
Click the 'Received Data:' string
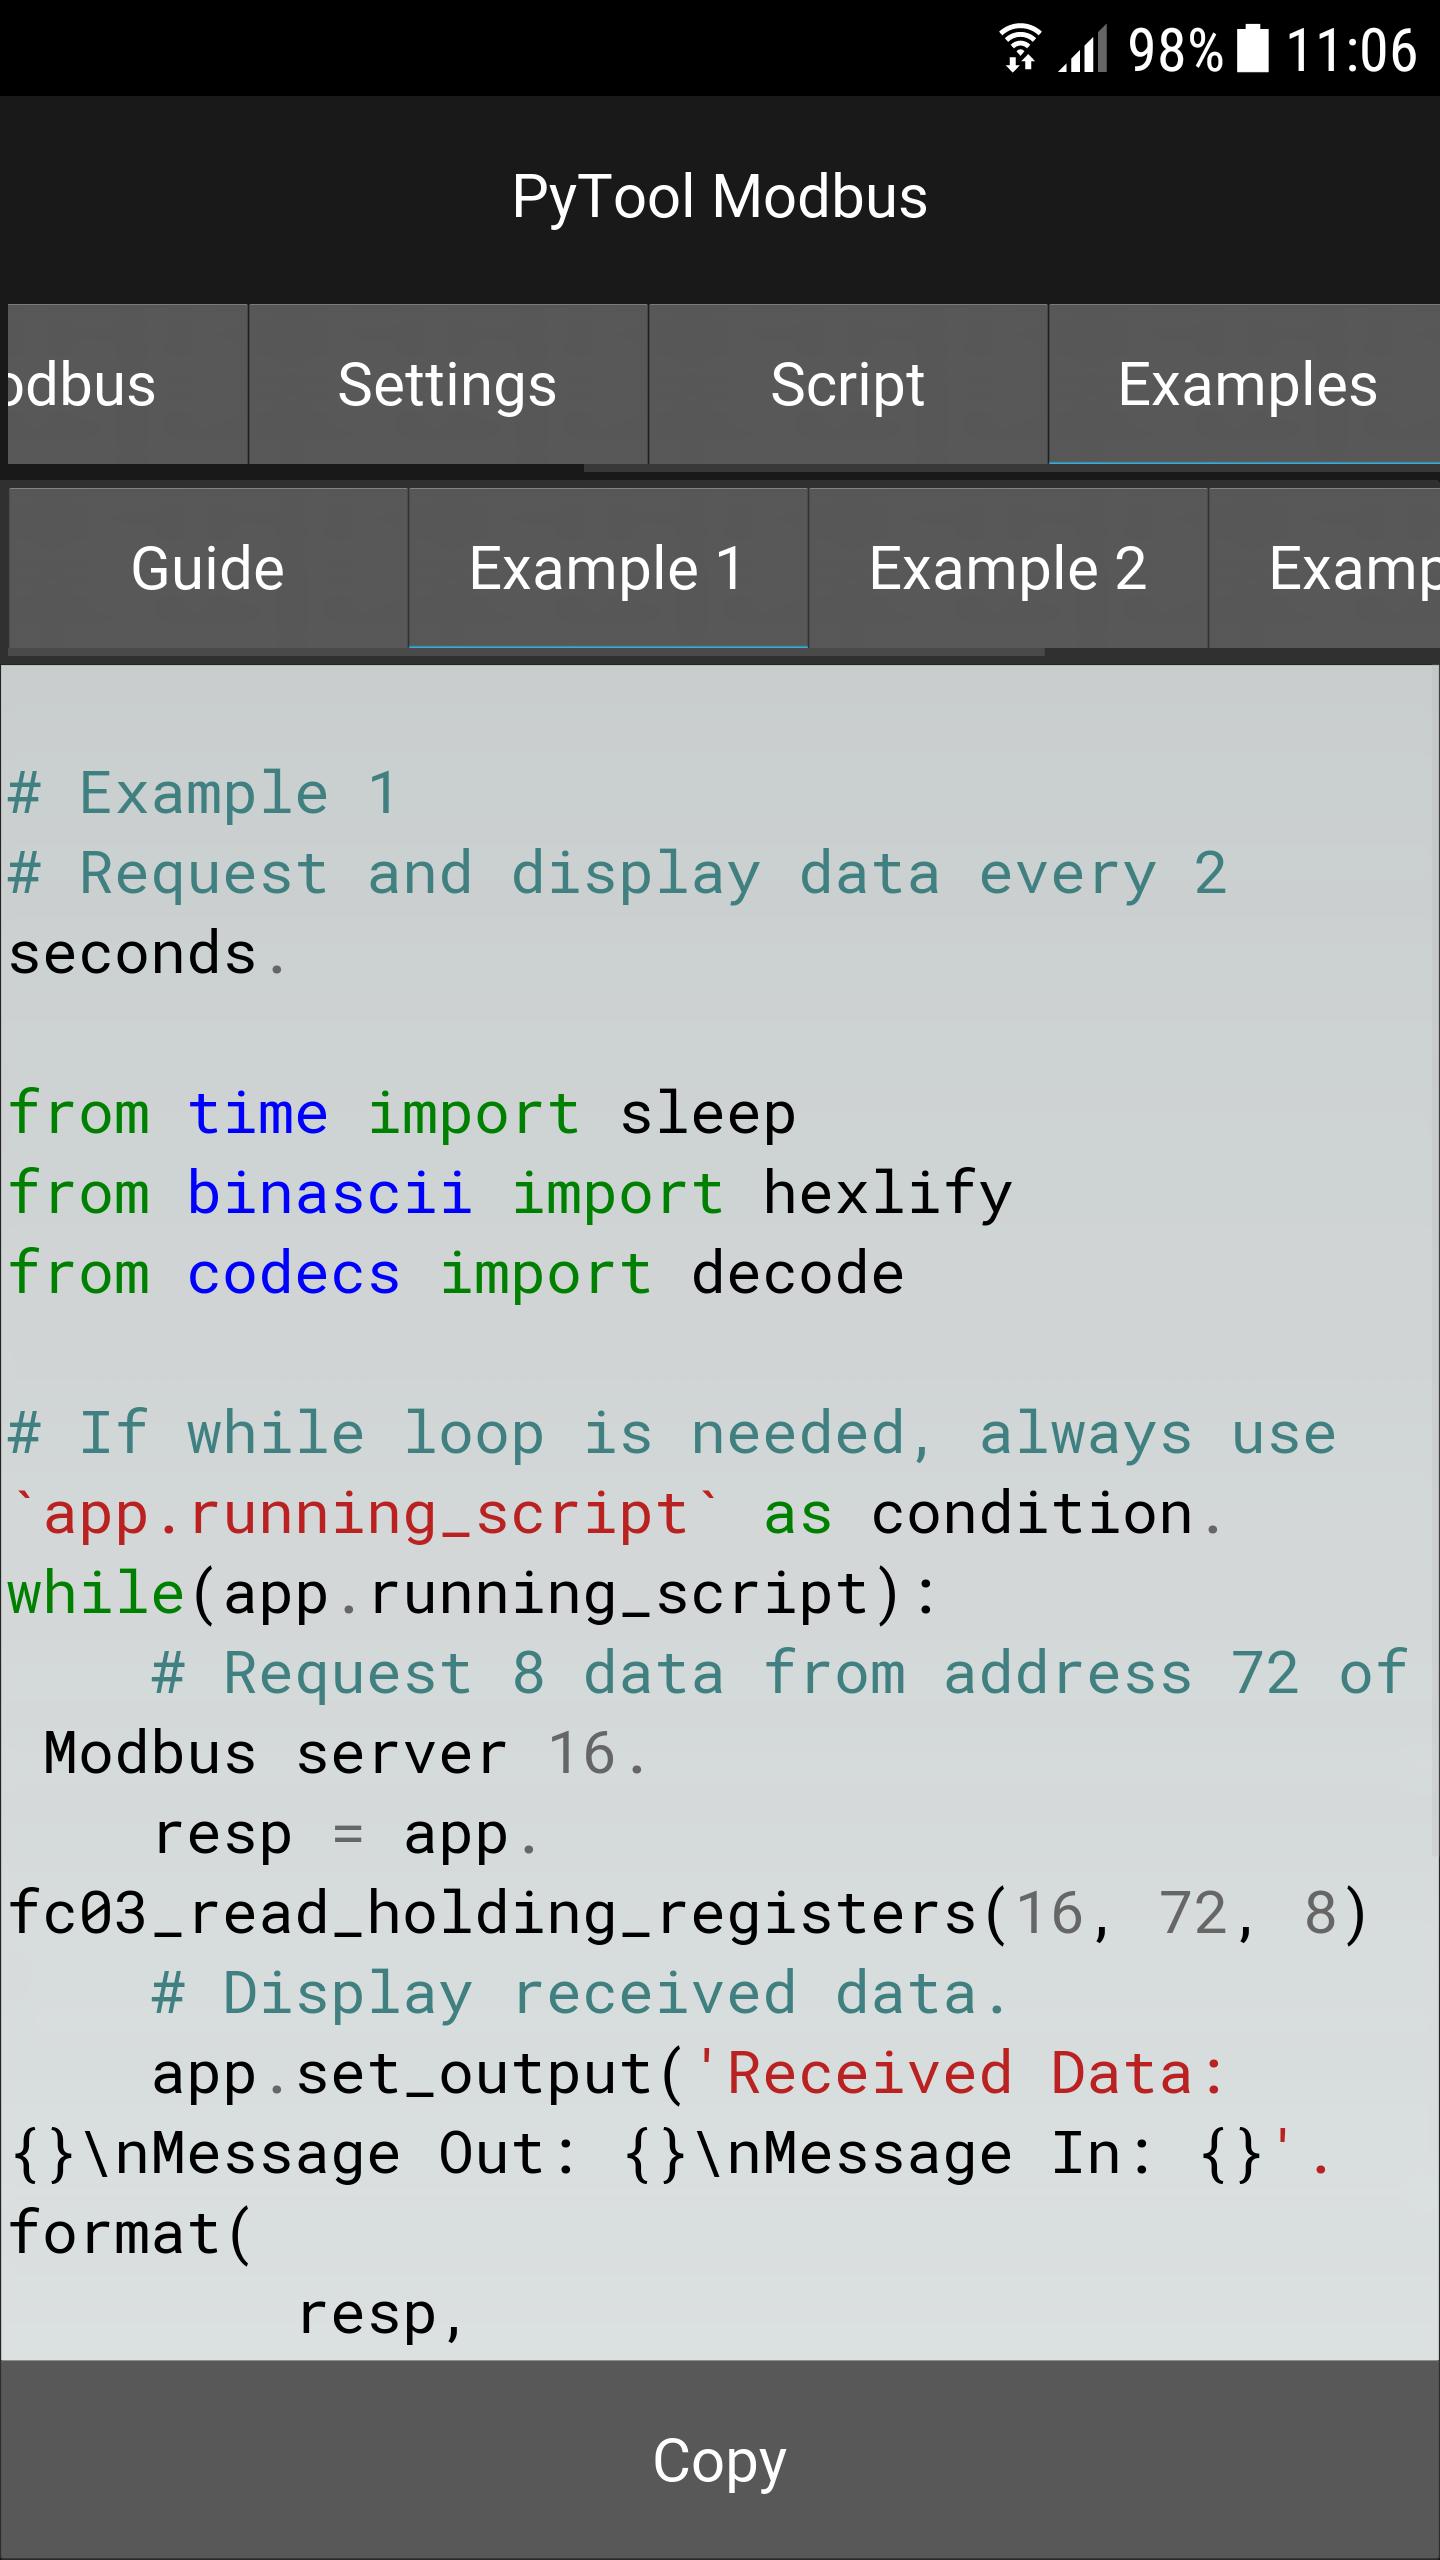960,2074
